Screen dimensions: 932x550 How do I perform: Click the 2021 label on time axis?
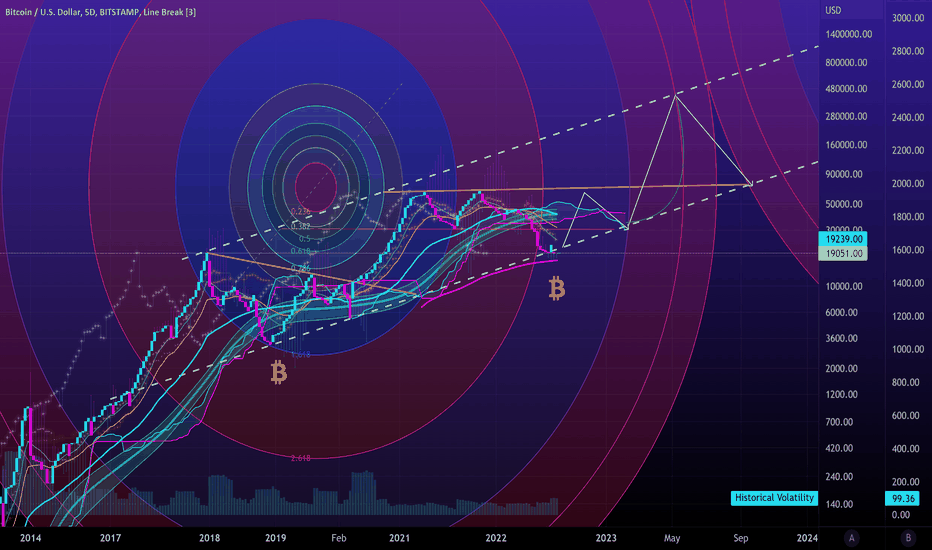click(x=399, y=538)
